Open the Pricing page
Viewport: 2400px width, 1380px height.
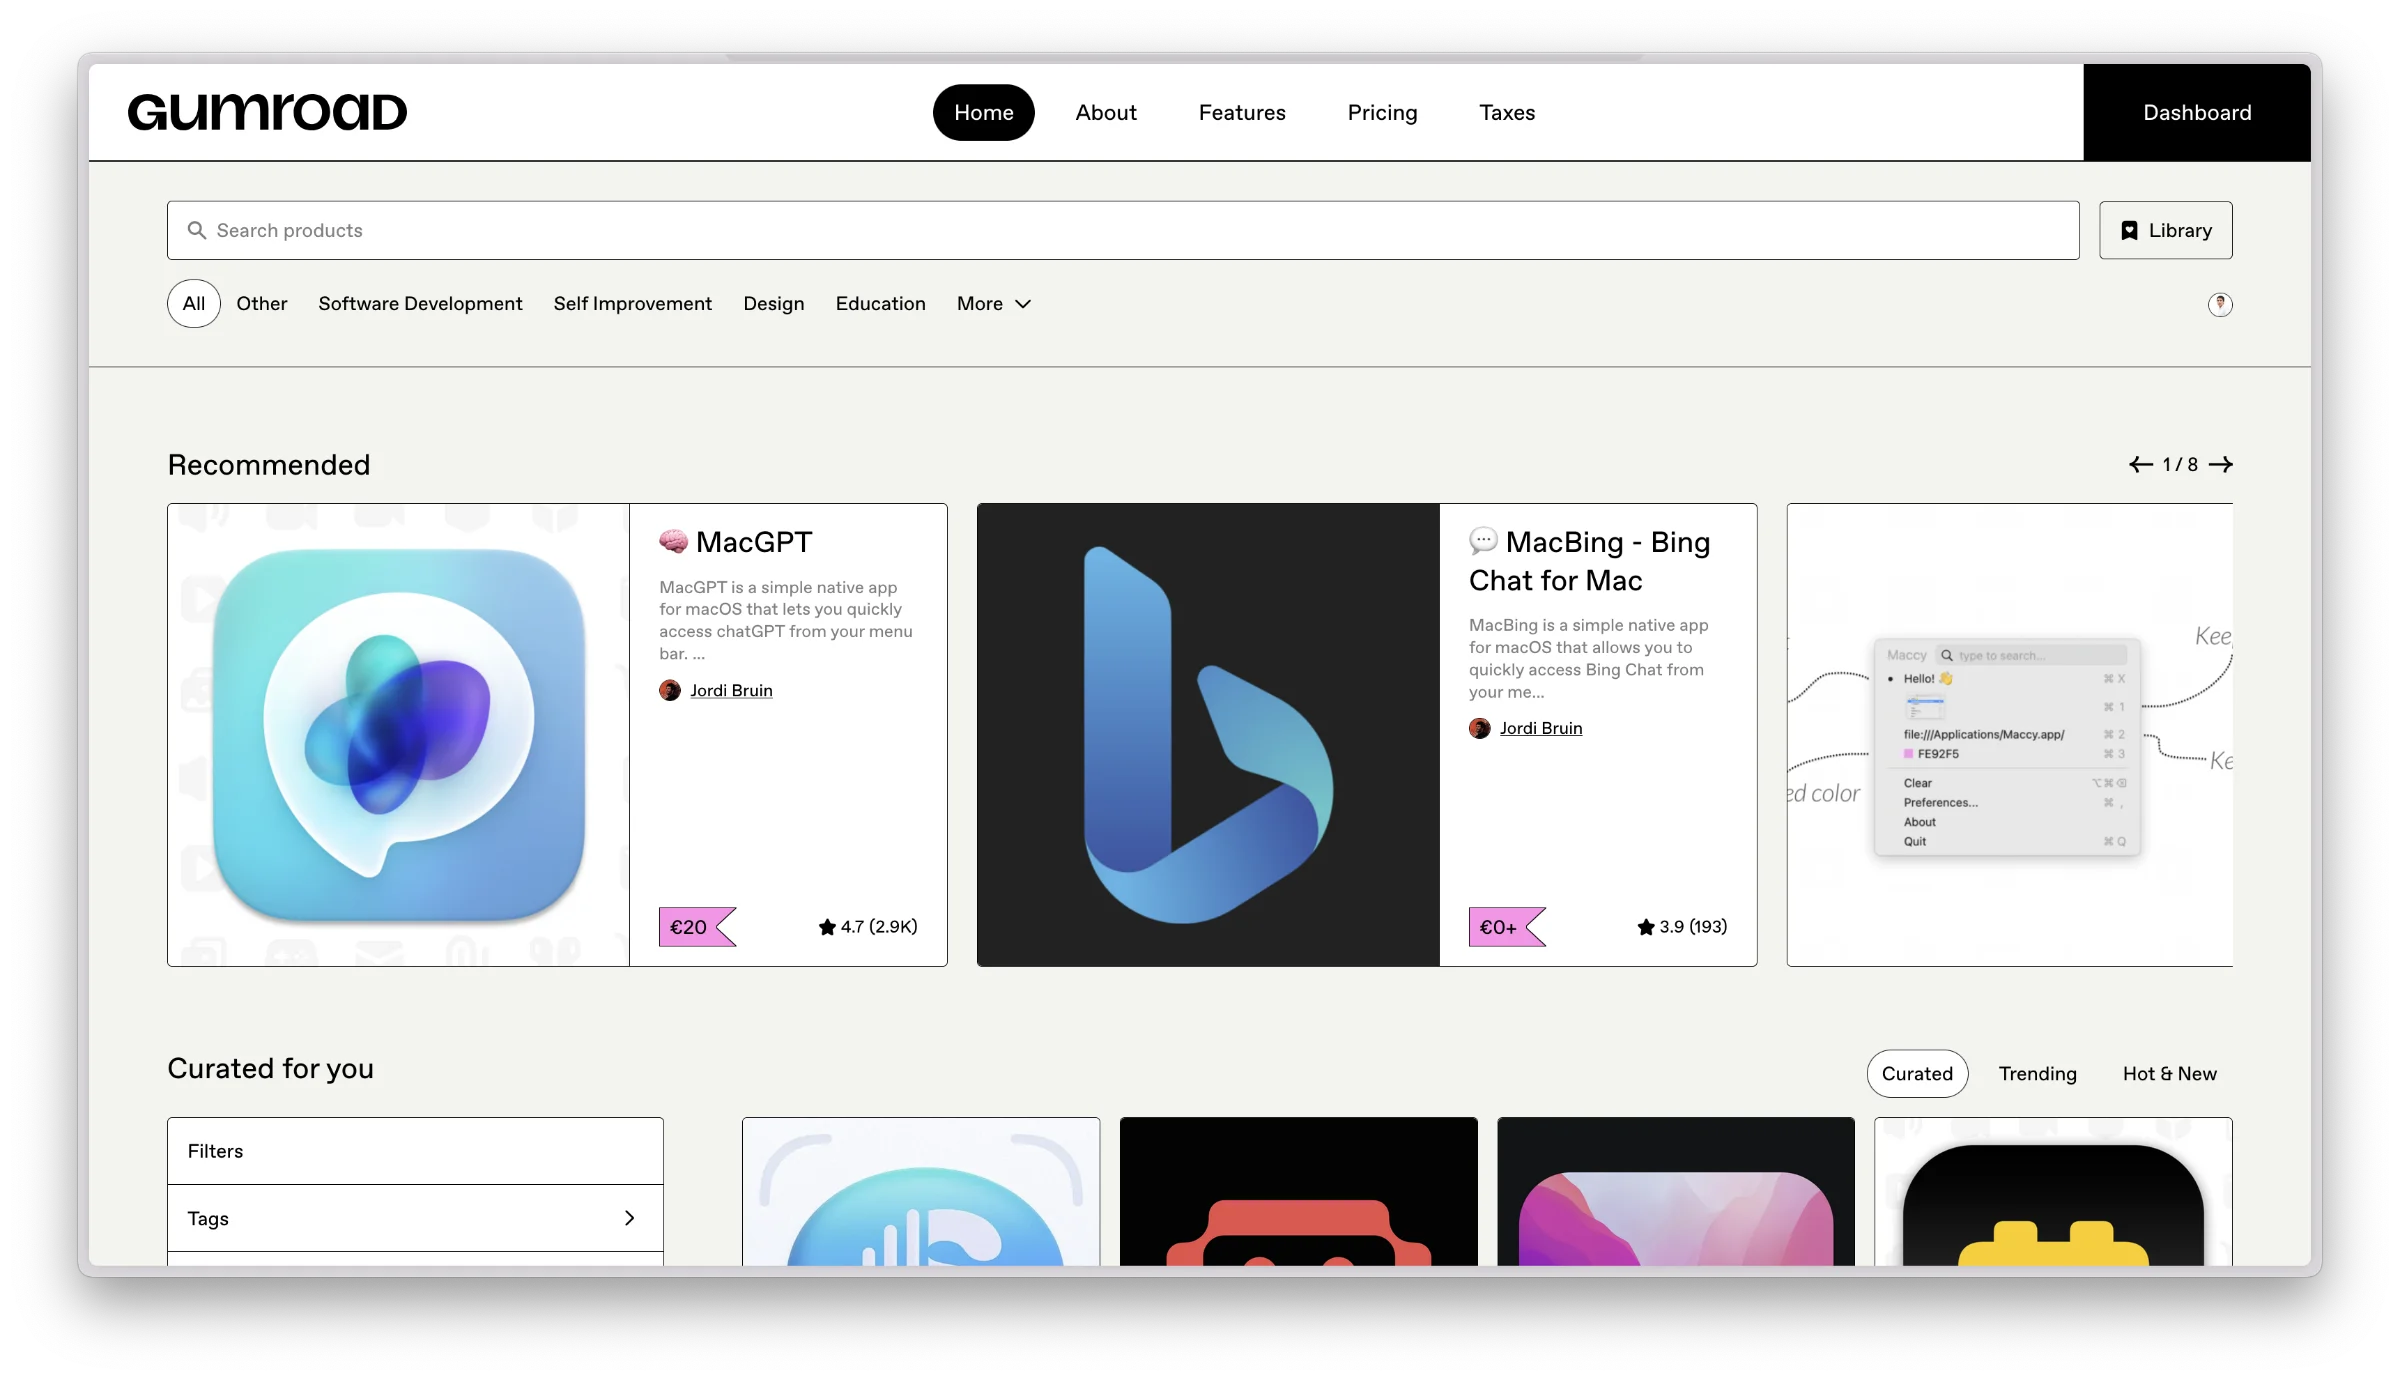(x=1382, y=112)
